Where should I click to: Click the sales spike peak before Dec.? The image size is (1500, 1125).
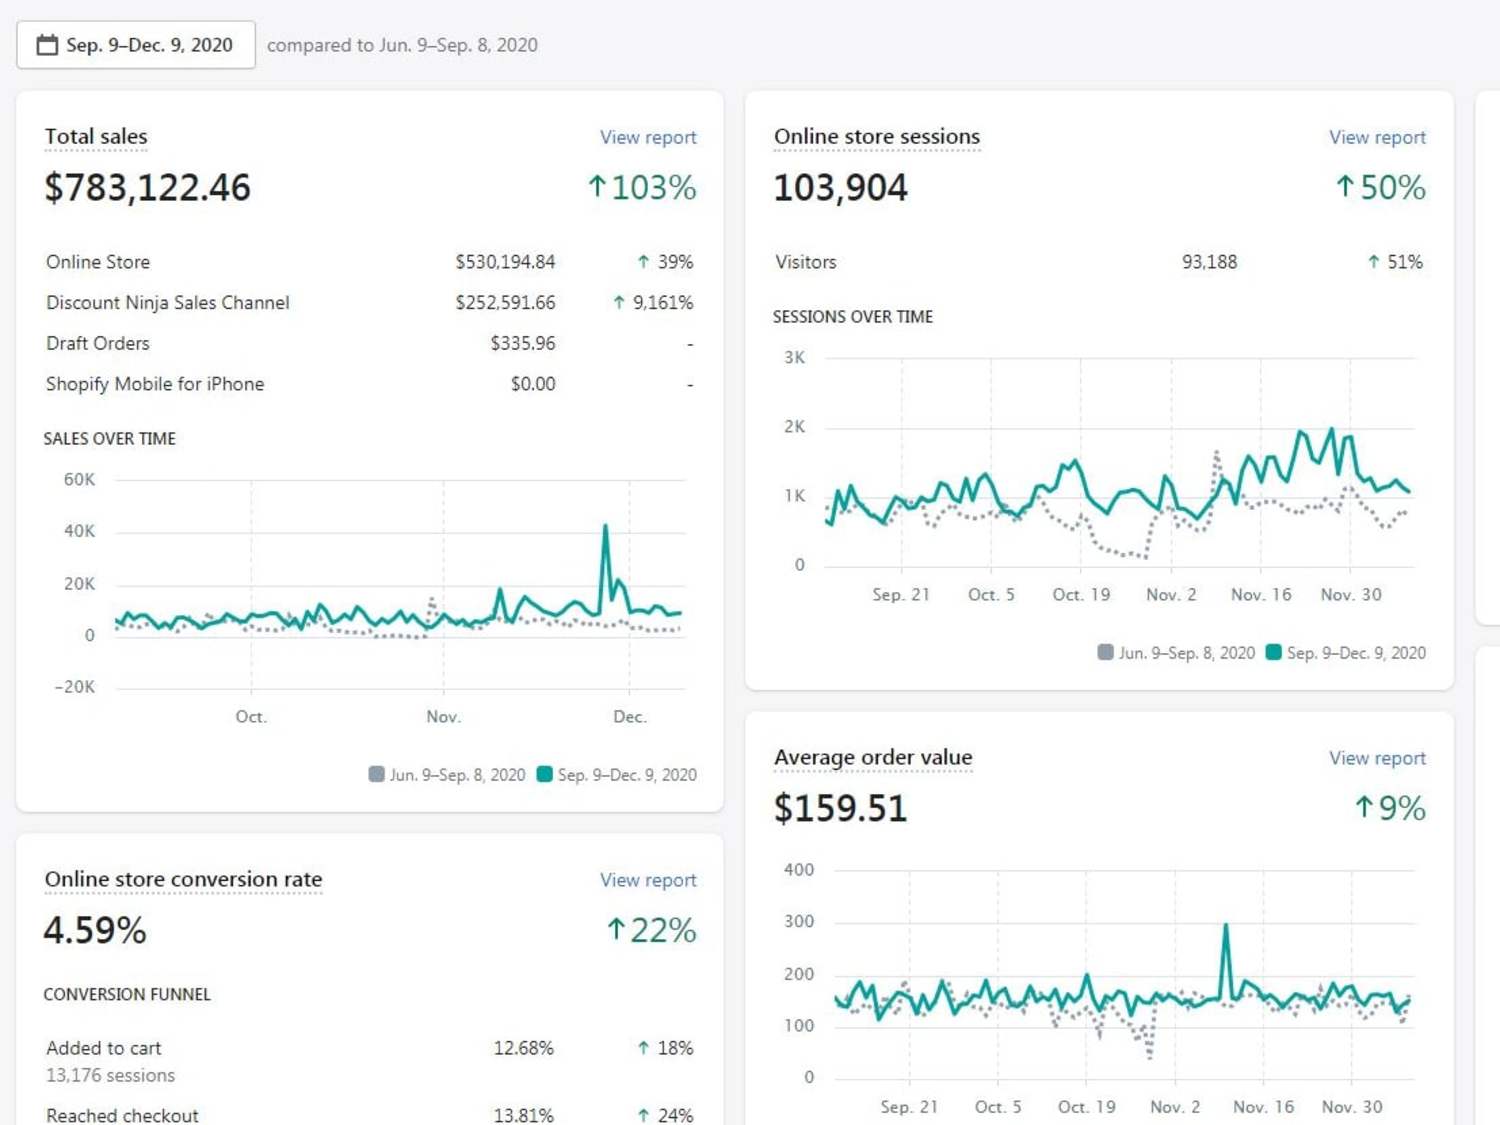pyautogui.click(x=606, y=526)
